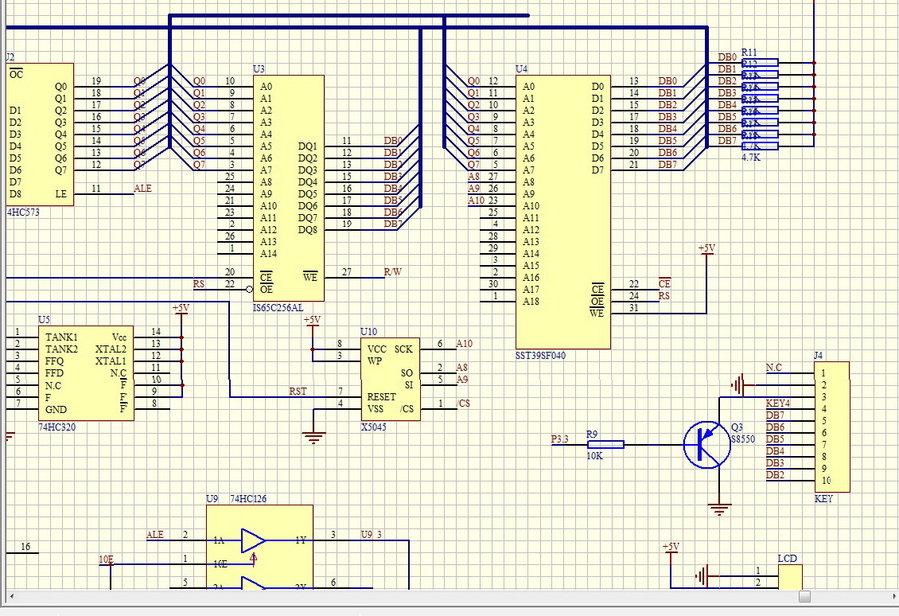Image resolution: width=899 pixels, height=616 pixels.
Task: Select the R/W net label on U3
Action: (x=393, y=272)
